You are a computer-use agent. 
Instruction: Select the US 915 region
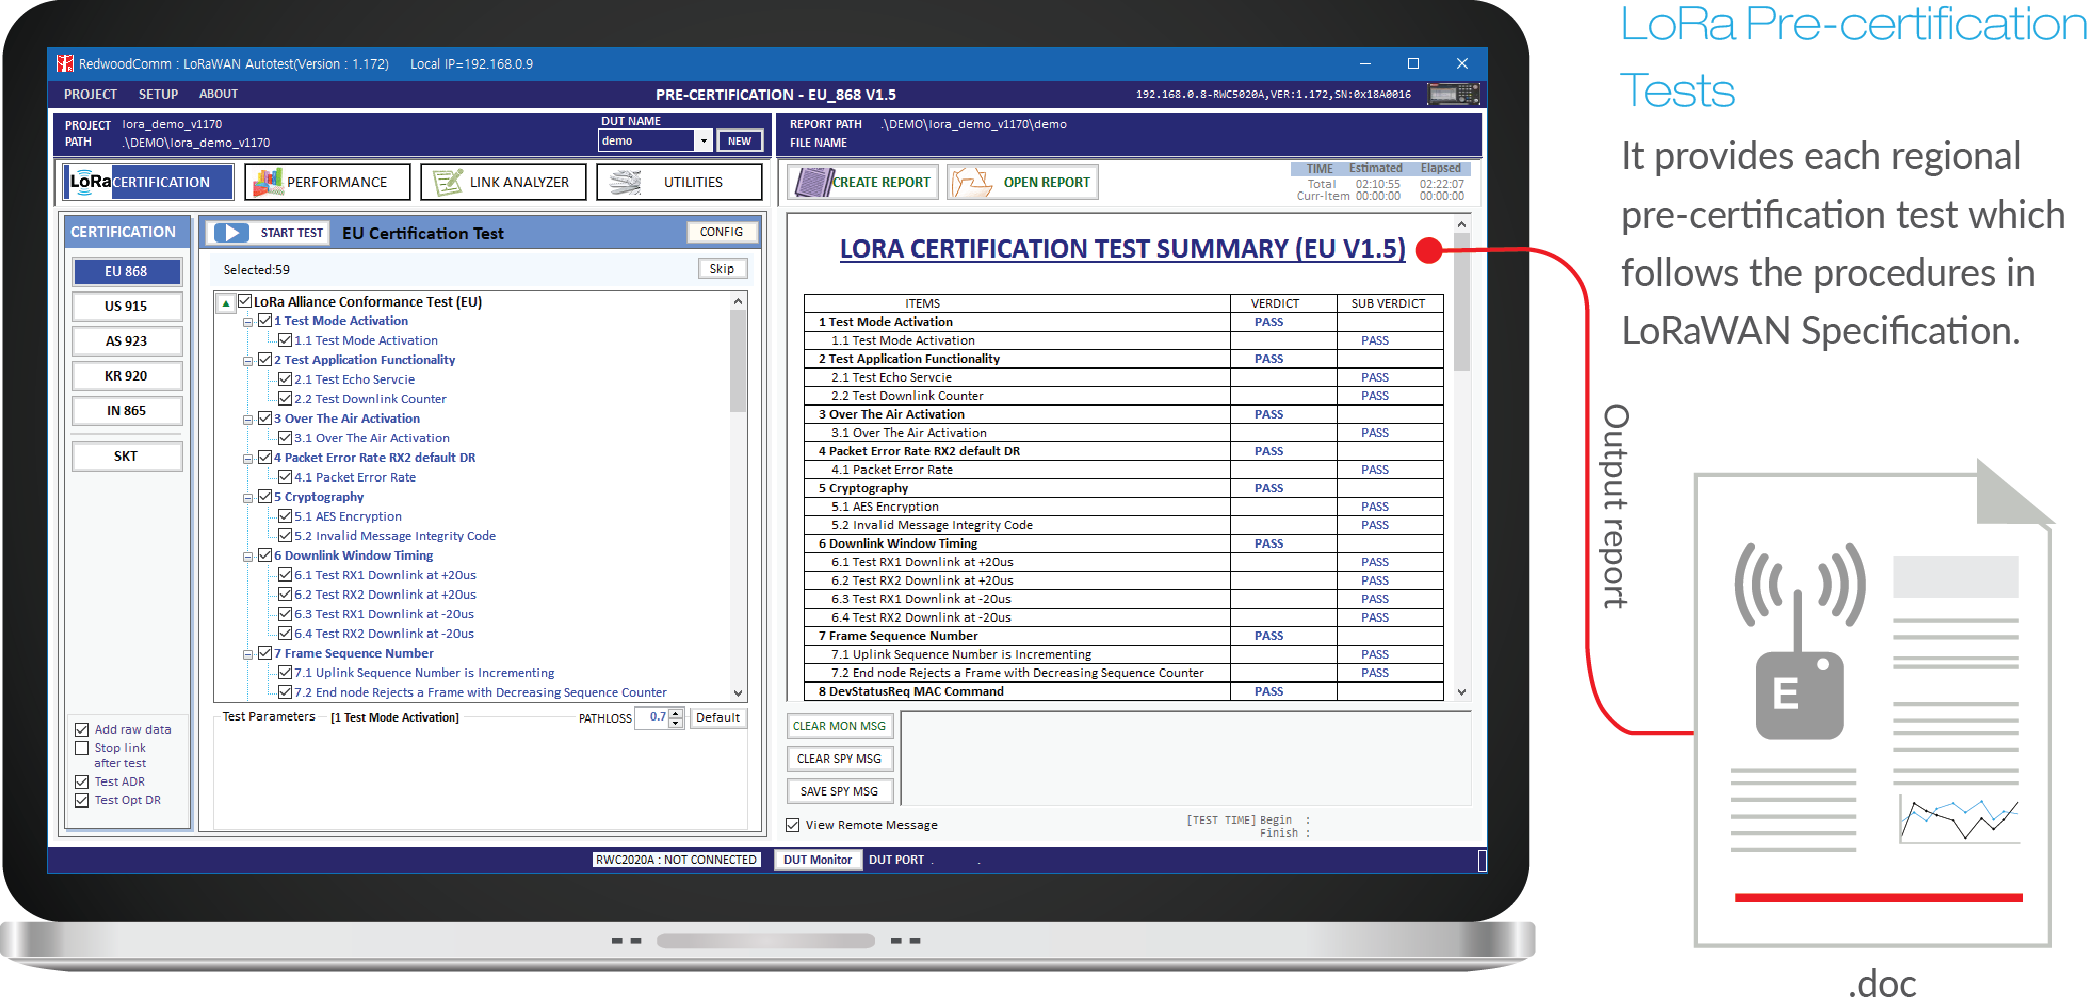coord(127,306)
